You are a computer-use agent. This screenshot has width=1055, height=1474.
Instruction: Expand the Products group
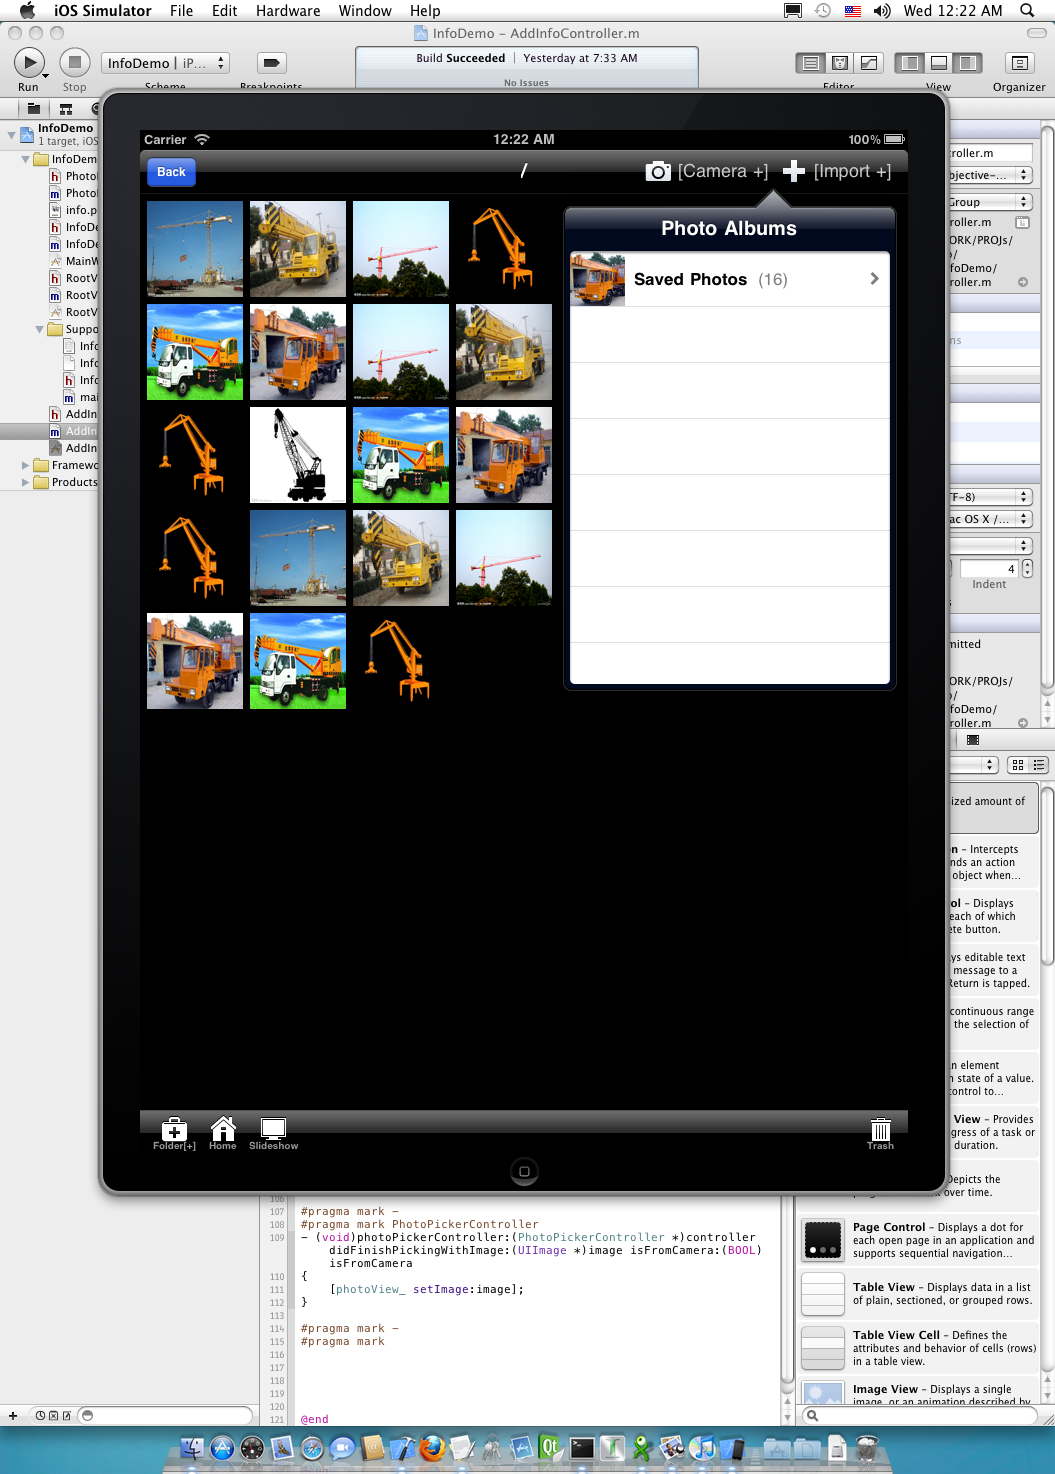[25, 482]
